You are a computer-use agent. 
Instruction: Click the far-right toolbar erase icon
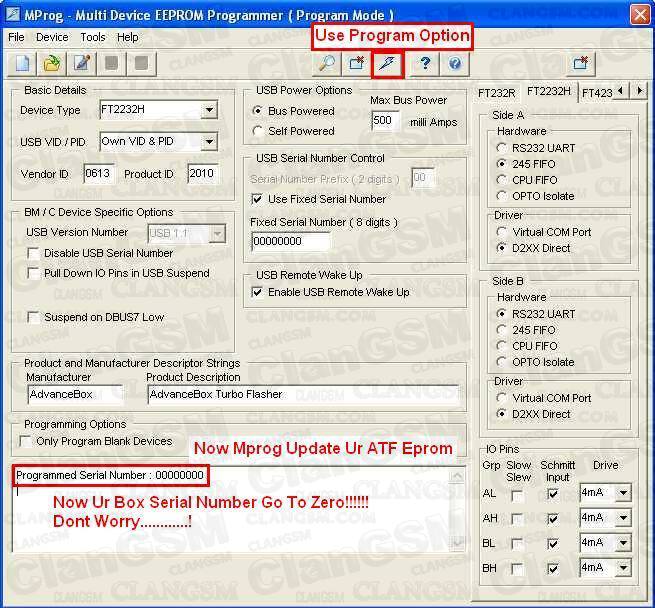(x=581, y=64)
